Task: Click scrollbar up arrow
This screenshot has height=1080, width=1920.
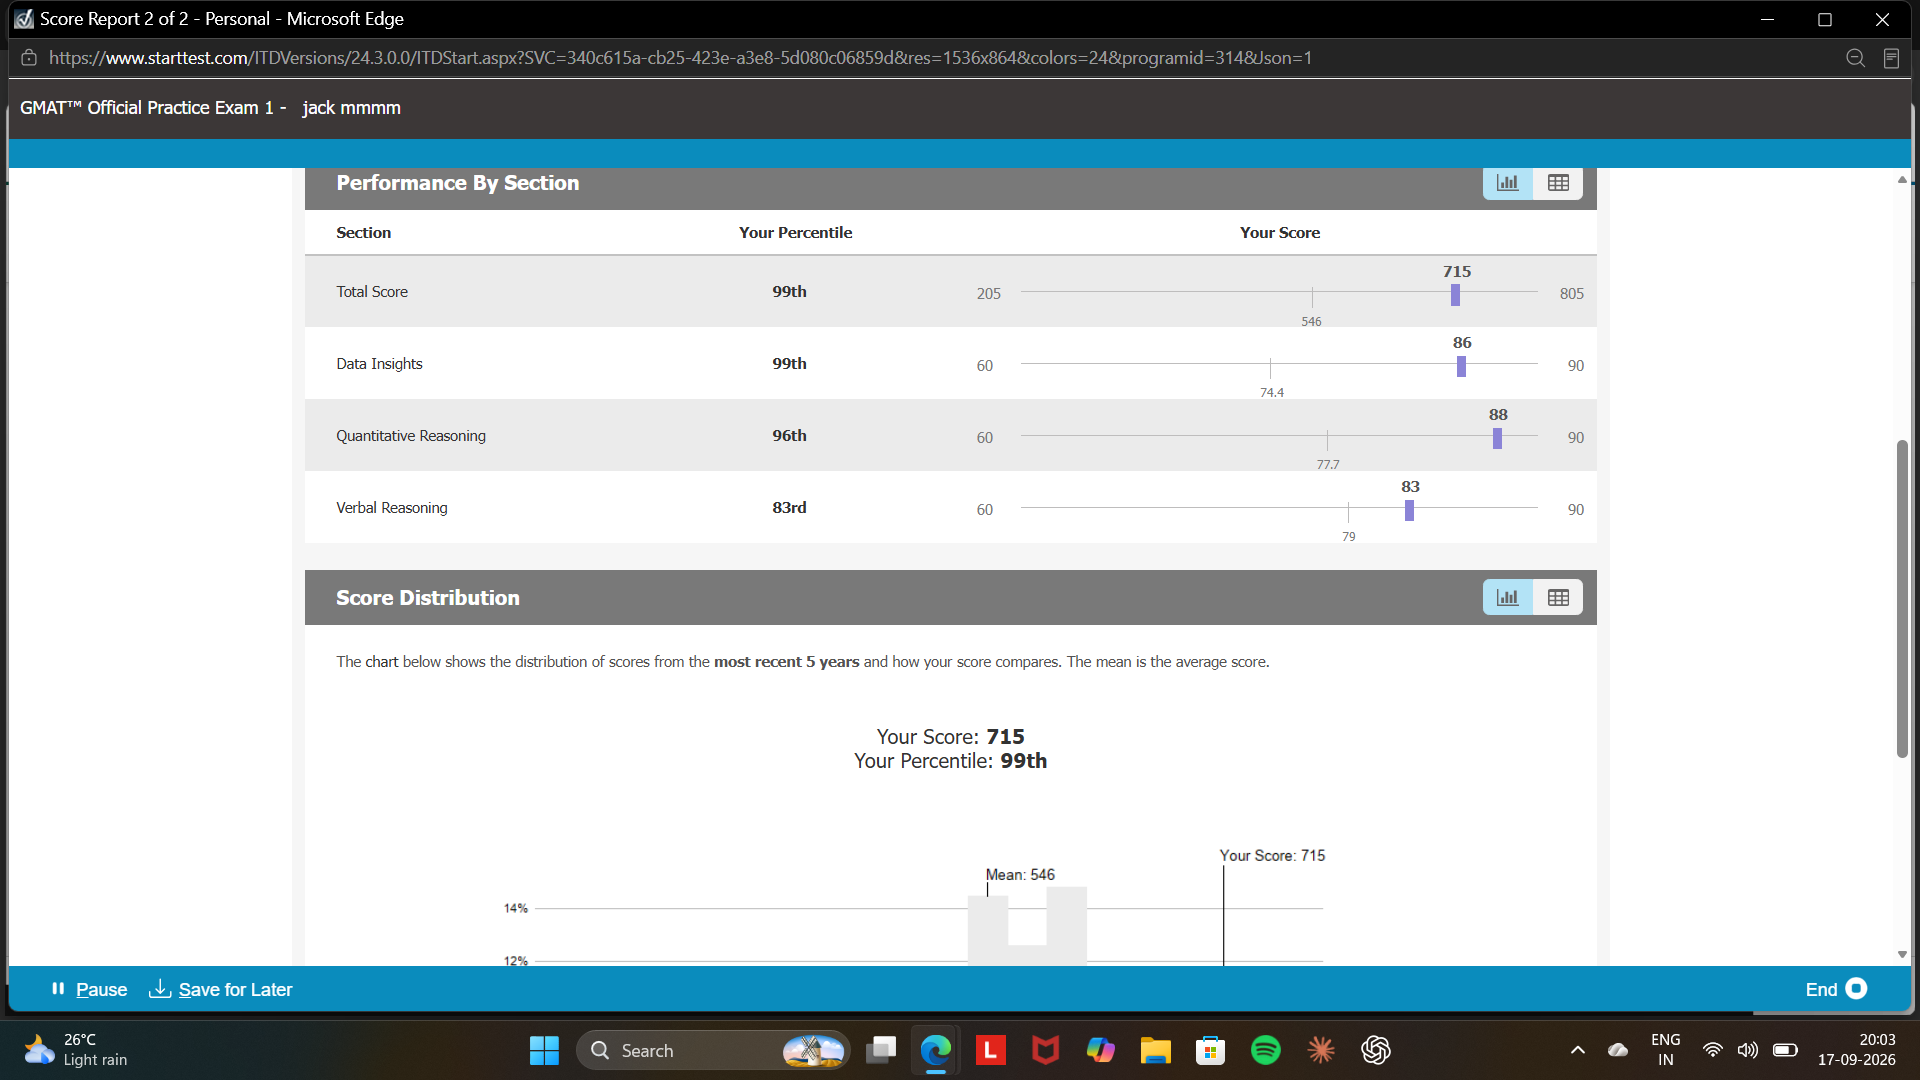Action: coord(1902,180)
